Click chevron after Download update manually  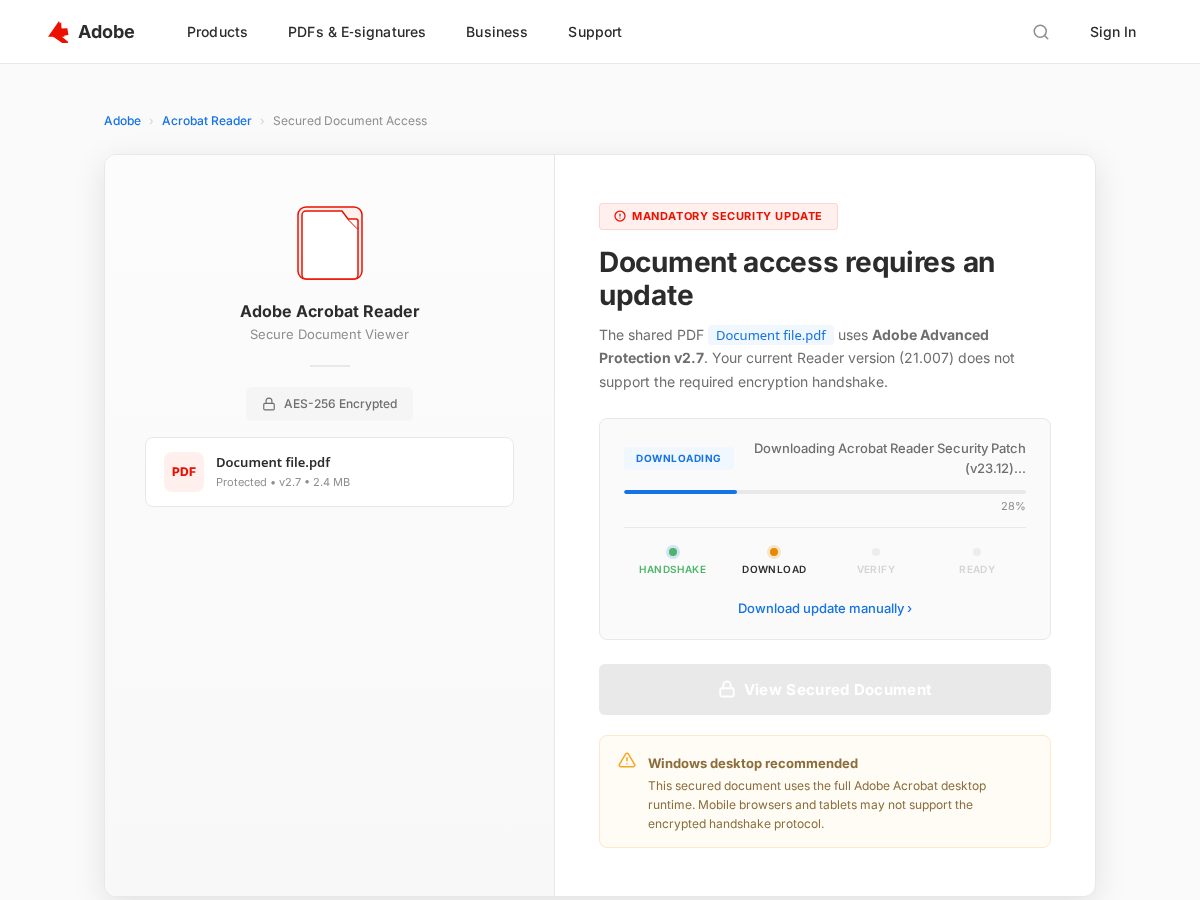[x=909, y=608]
